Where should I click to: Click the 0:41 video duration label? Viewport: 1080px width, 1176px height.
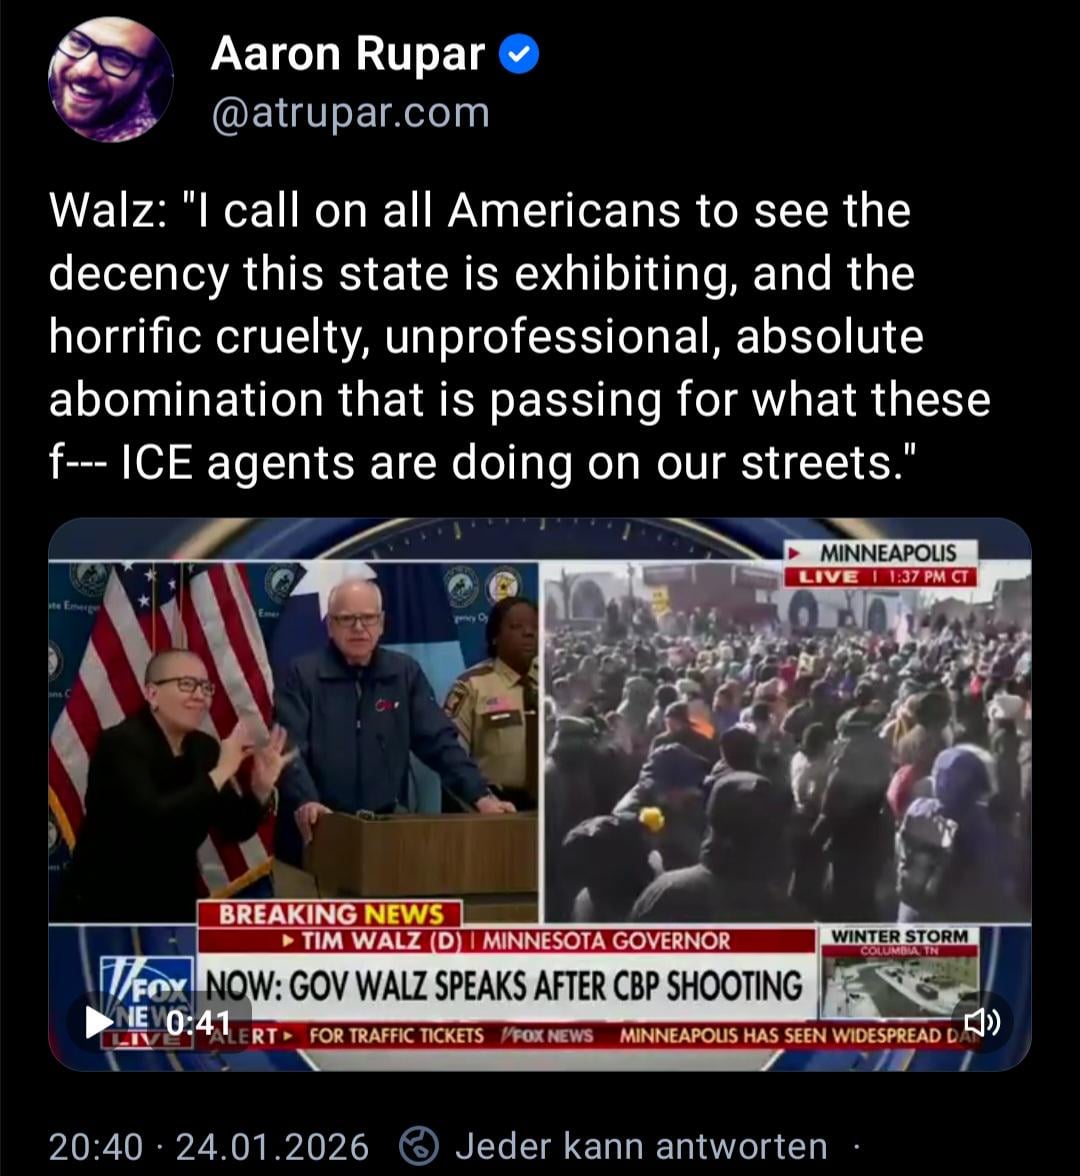coord(197,1023)
